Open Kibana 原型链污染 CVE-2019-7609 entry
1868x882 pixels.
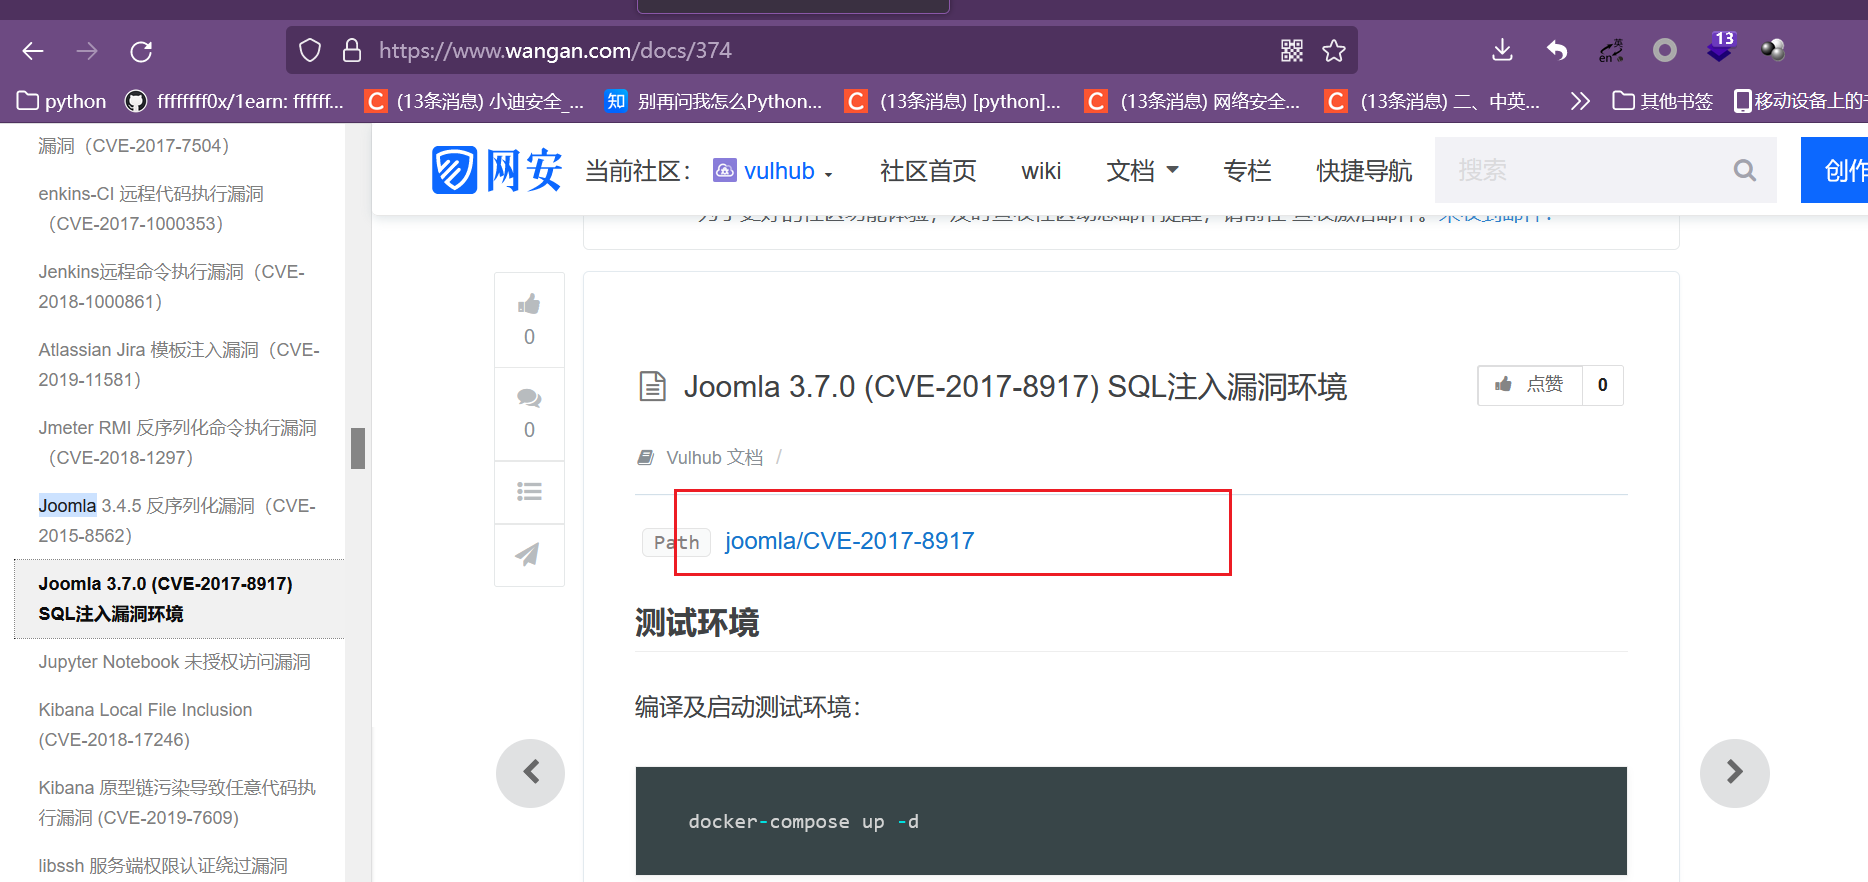[177, 803]
